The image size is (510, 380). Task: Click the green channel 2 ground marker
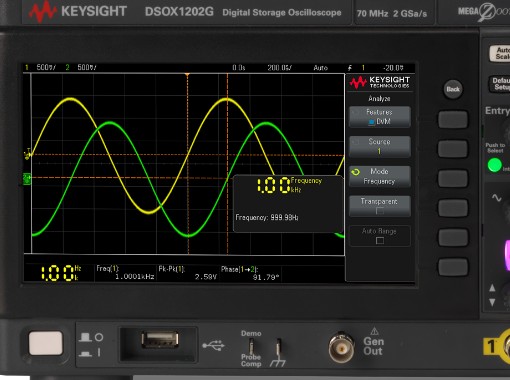(x=27, y=179)
